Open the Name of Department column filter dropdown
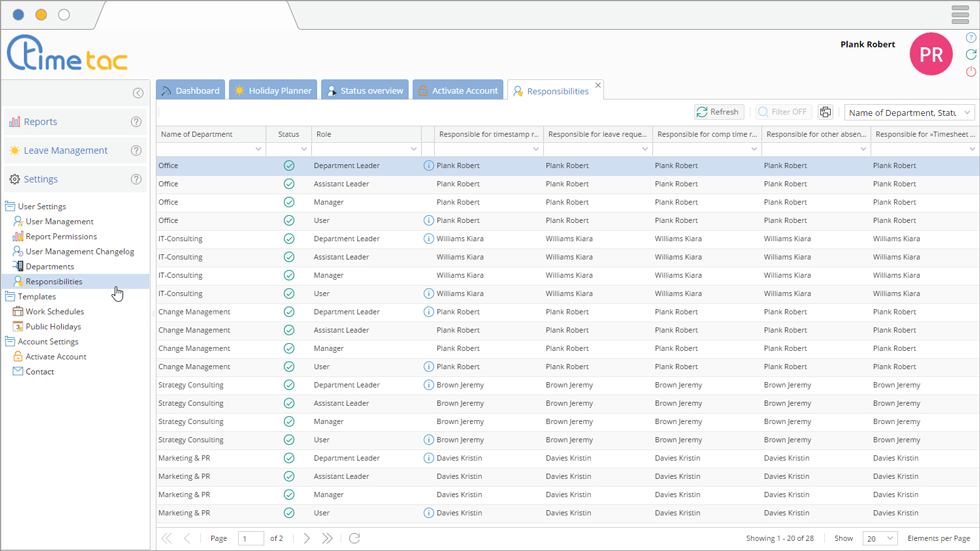The height and width of the screenshot is (551, 980). 258,149
